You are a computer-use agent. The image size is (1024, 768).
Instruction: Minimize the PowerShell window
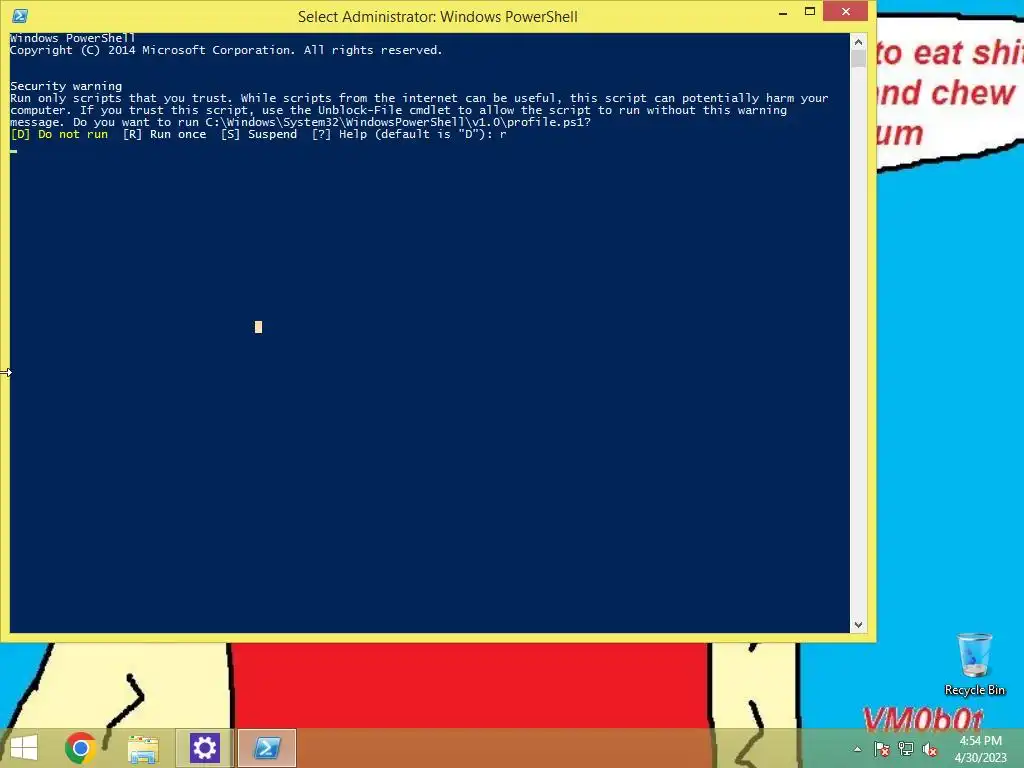[782, 12]
